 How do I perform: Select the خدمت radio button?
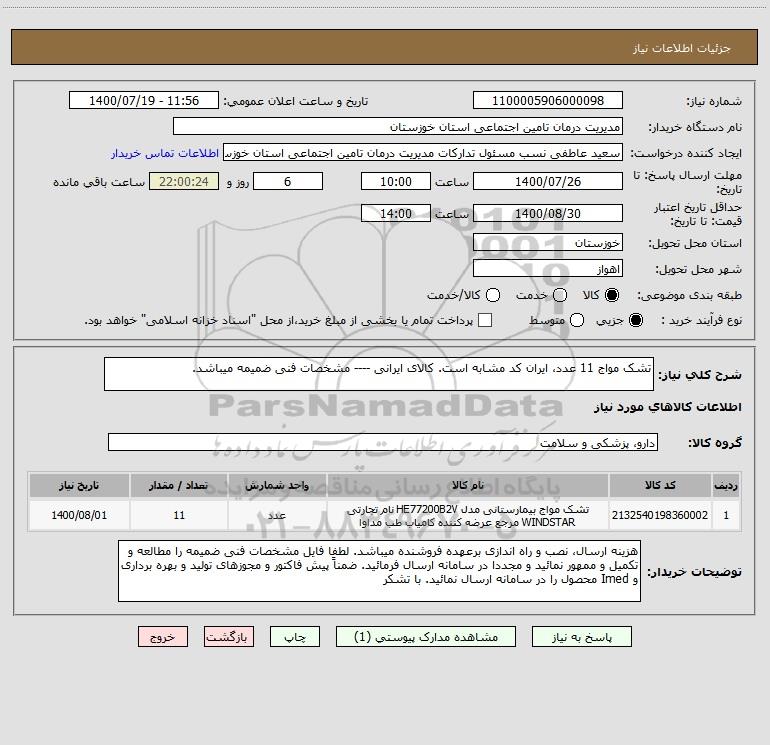(x=560, y=295)
